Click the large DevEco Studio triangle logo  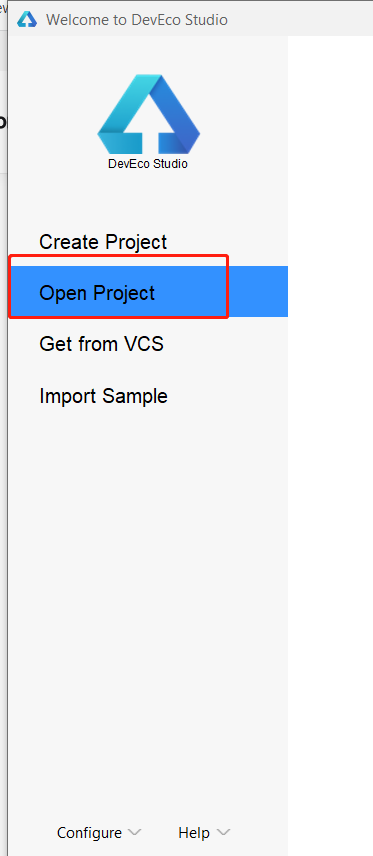[x=149, y=114]
